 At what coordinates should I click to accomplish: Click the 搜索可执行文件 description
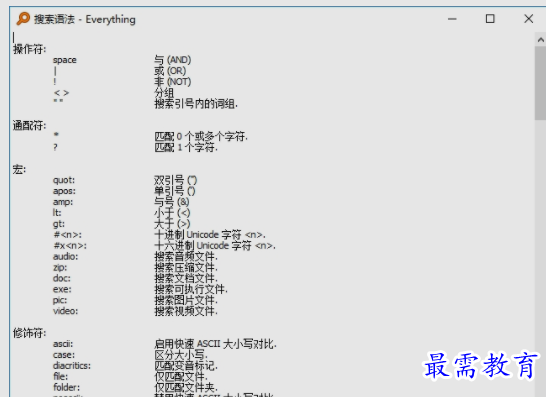pyautogui.click(x=191, y=289)
